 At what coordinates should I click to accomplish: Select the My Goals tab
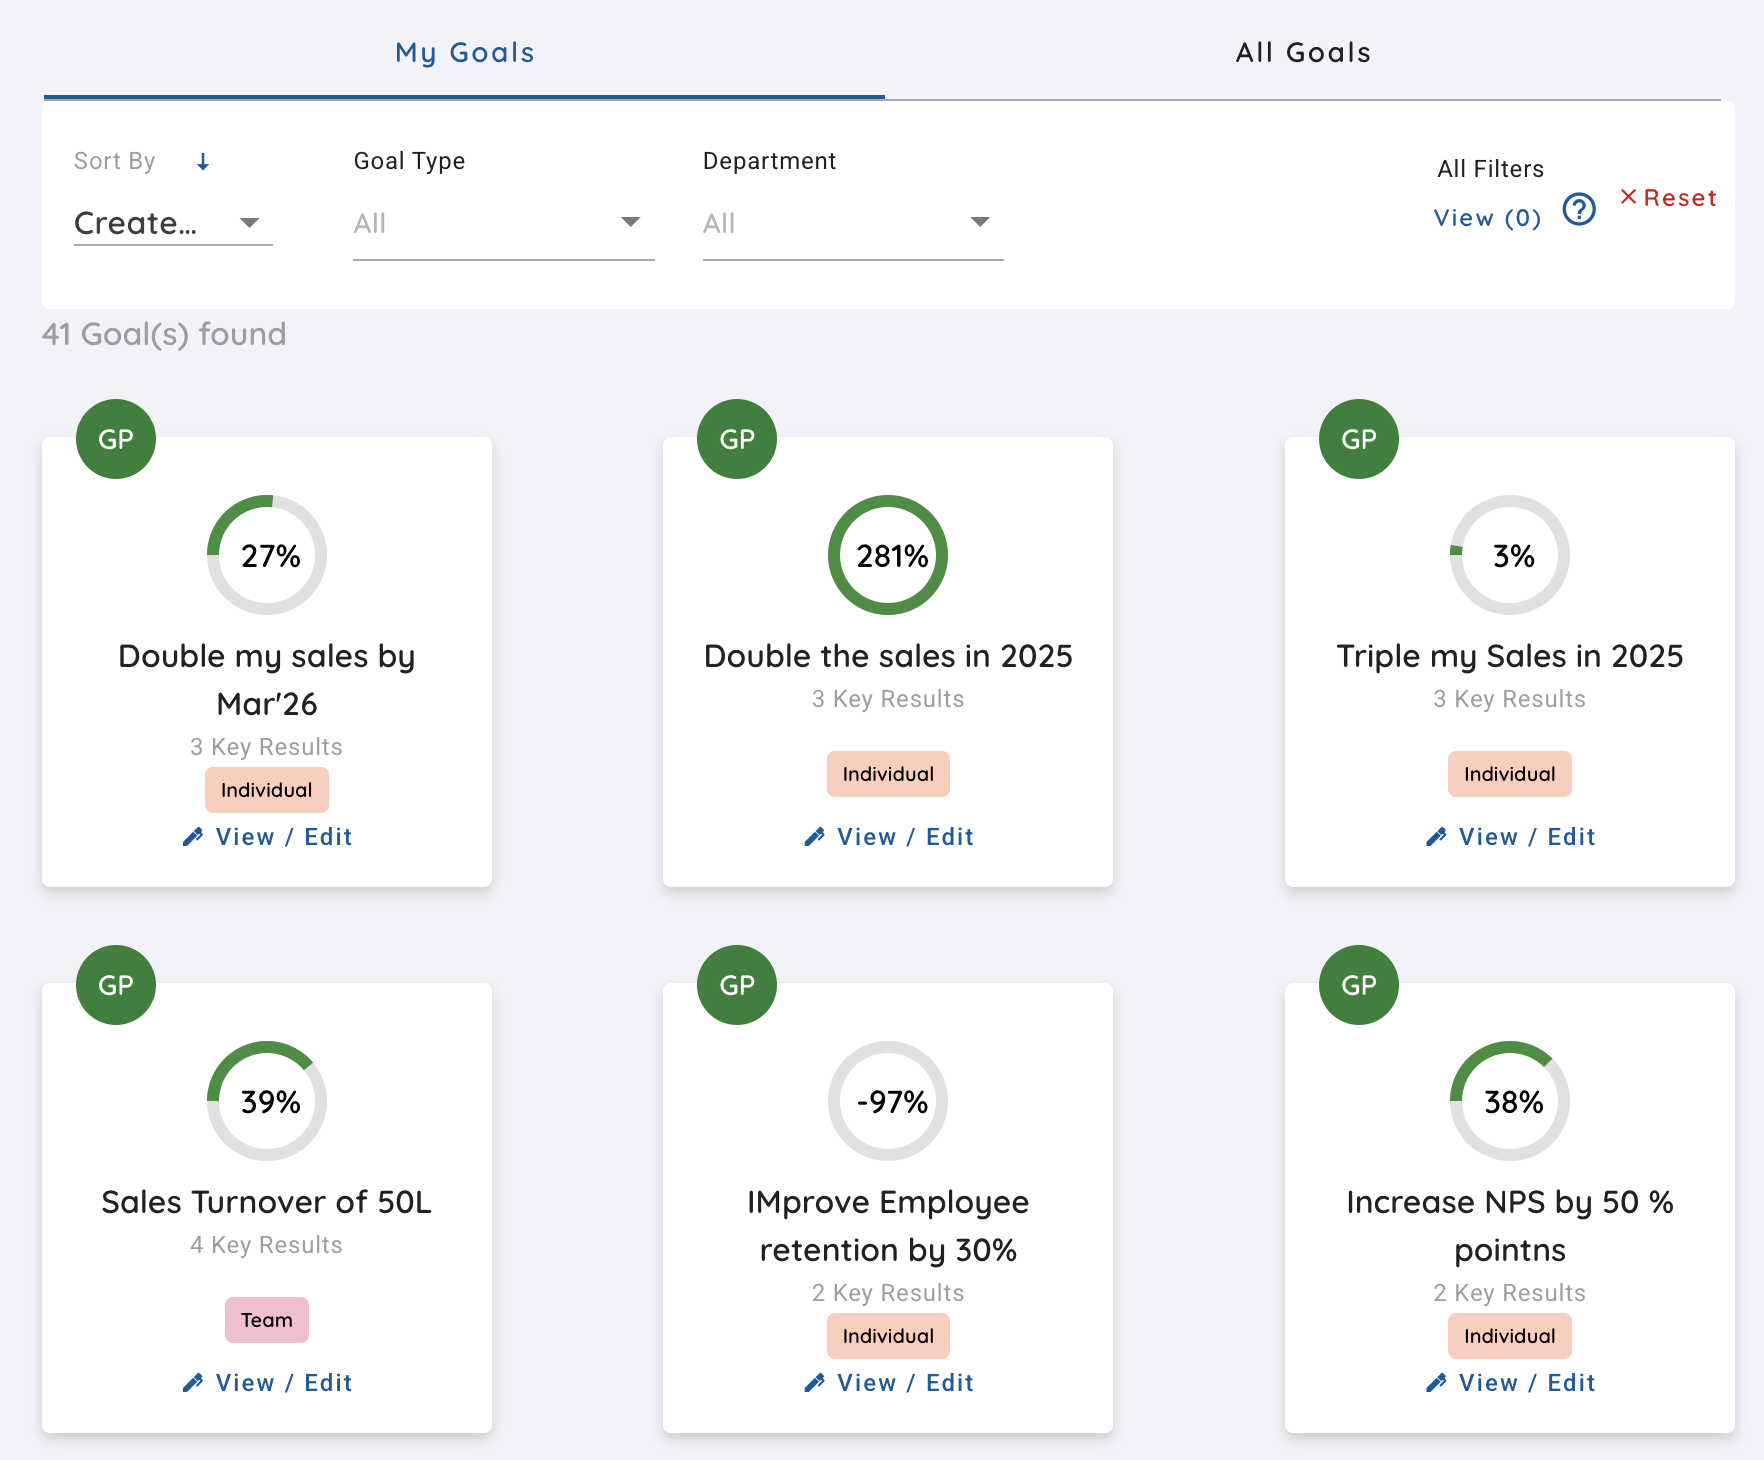(x=465, y=53)
